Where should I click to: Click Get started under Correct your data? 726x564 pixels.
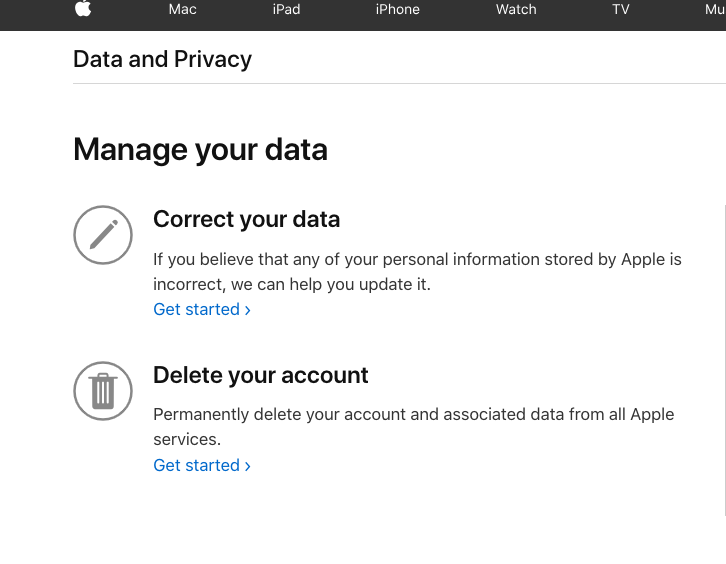click(196, 309)
